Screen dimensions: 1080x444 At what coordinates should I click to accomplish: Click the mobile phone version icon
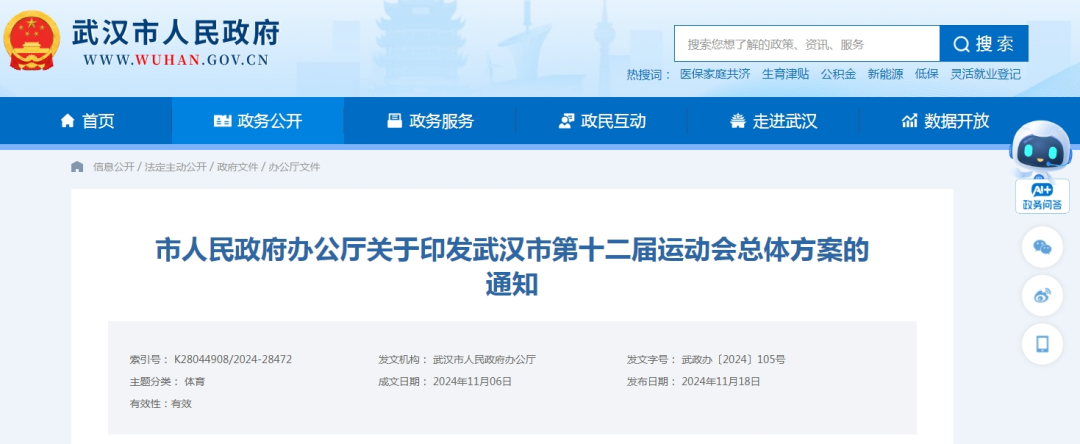(x=1042, y=343)
